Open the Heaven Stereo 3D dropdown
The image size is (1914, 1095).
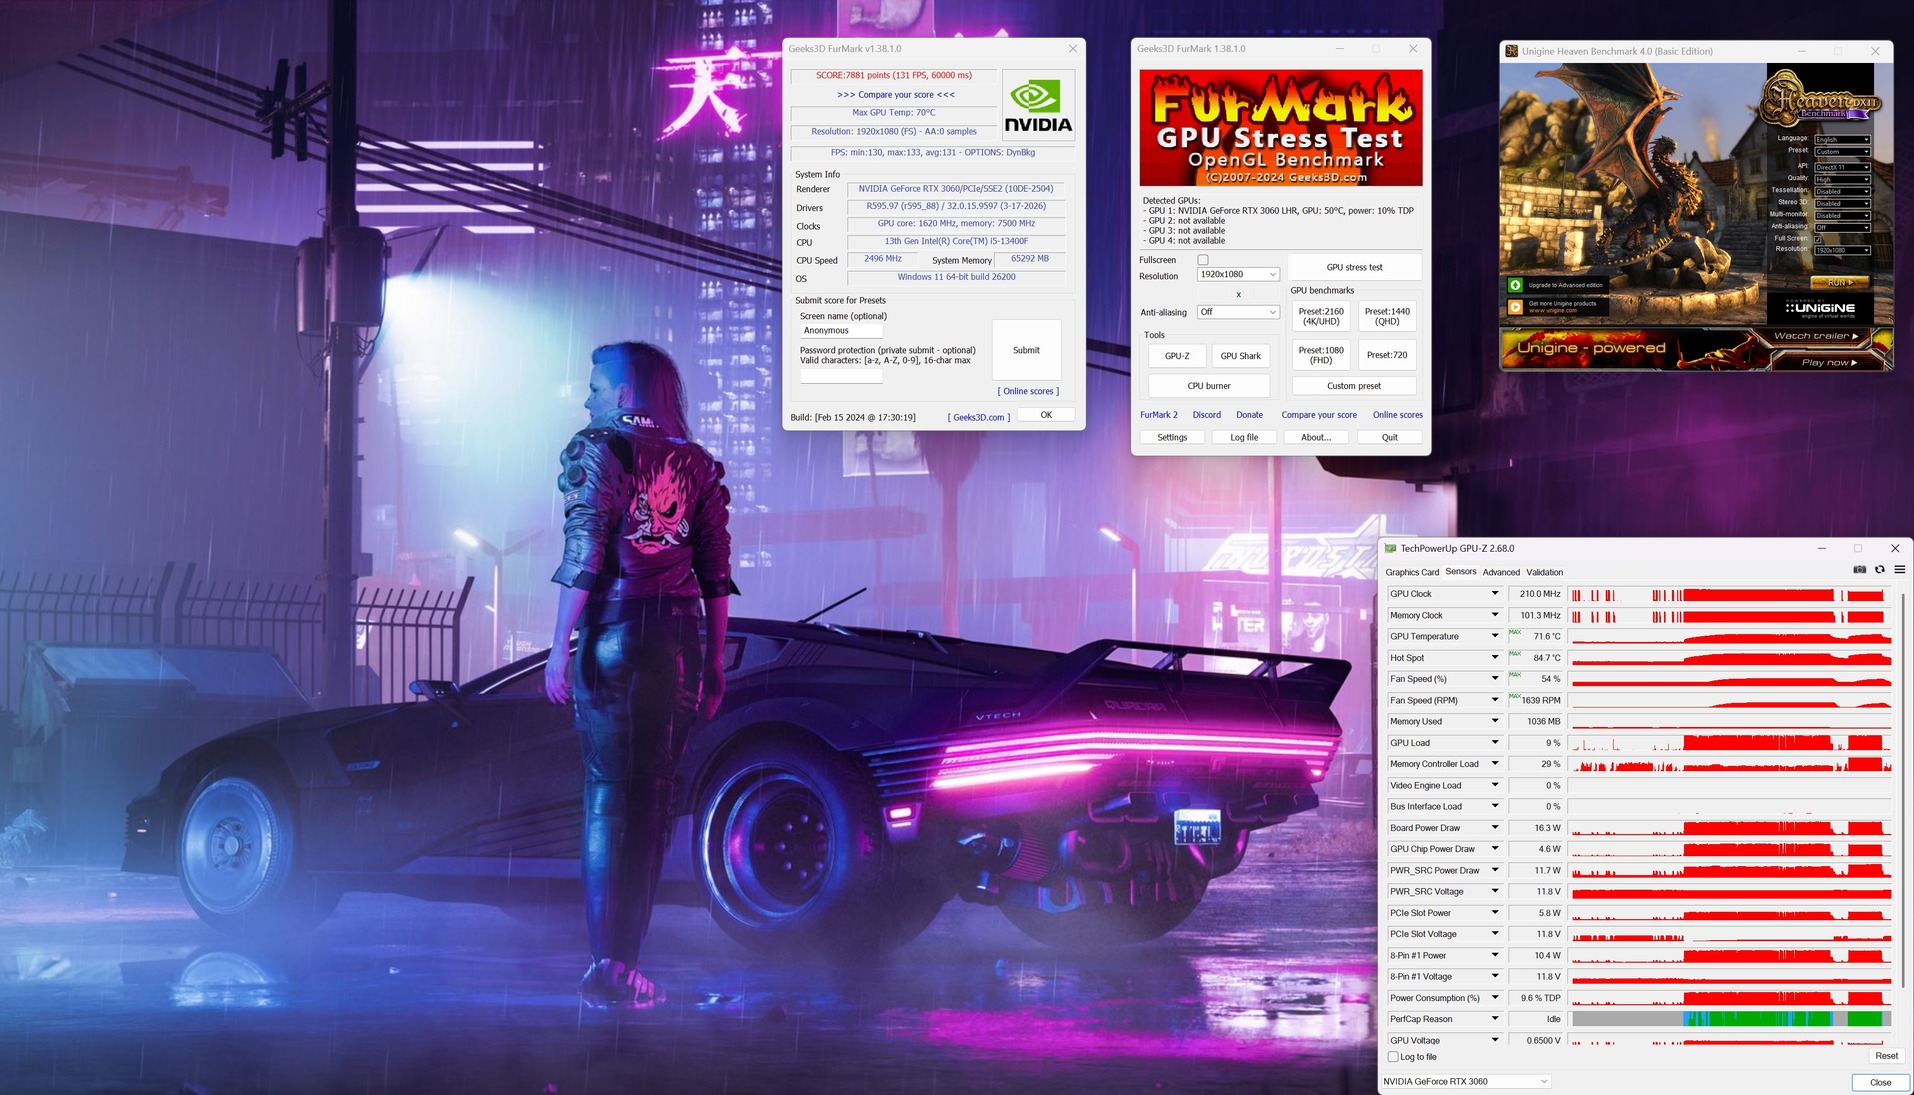pos(1842,203)
